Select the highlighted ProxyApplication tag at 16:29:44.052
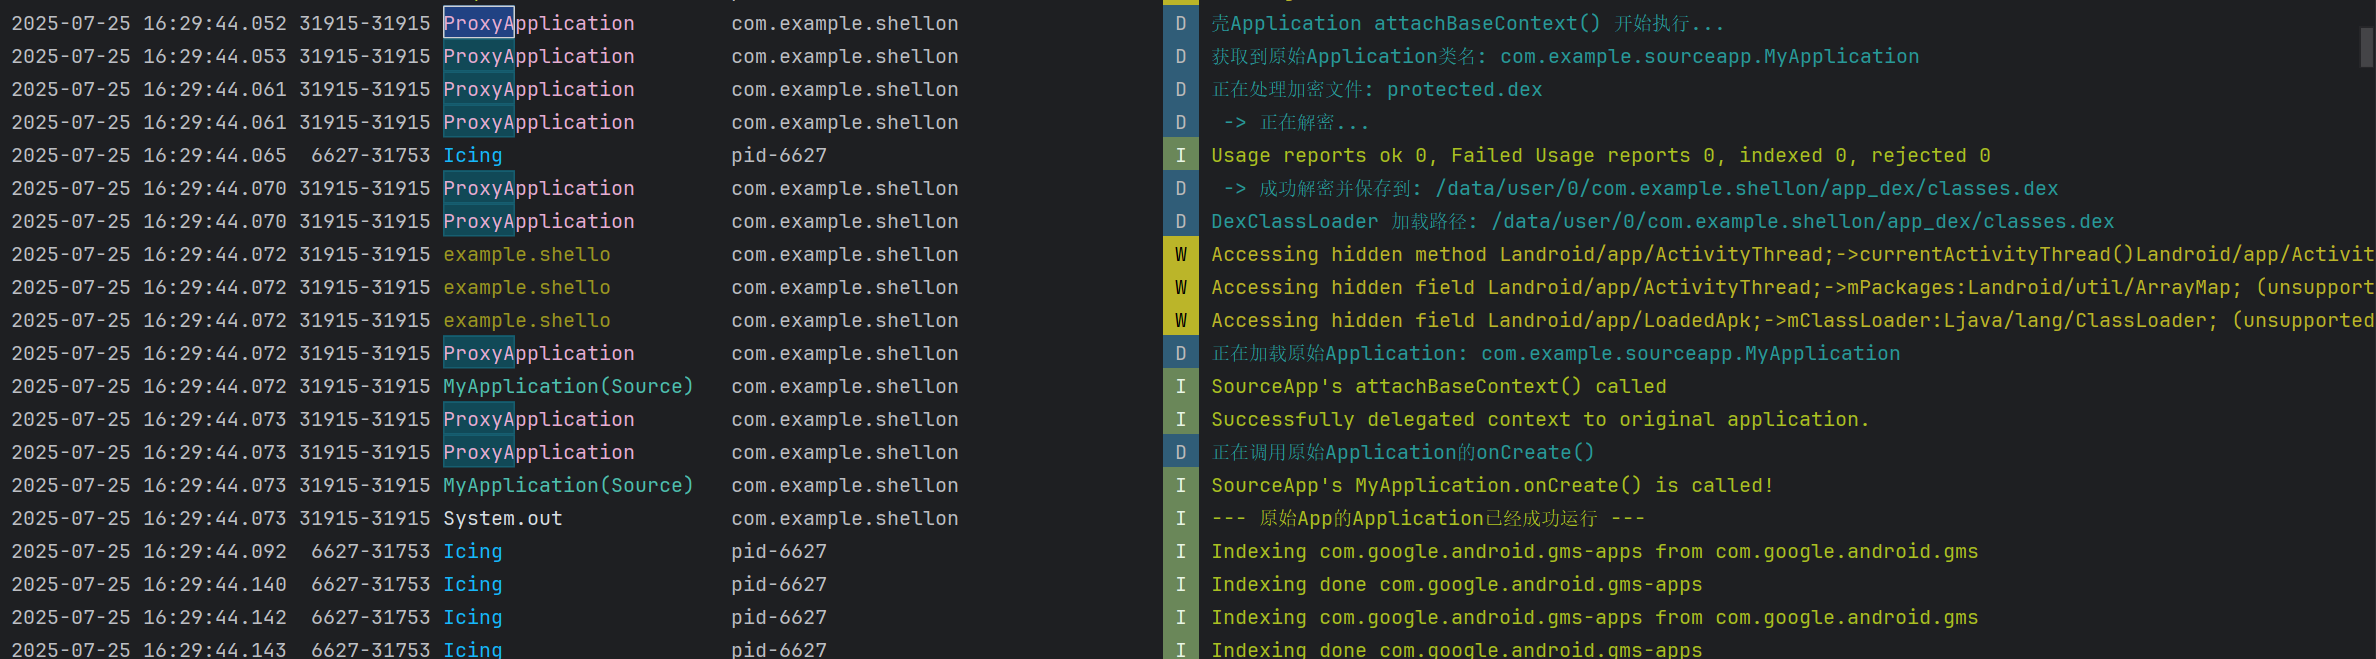 click(539, 23)
